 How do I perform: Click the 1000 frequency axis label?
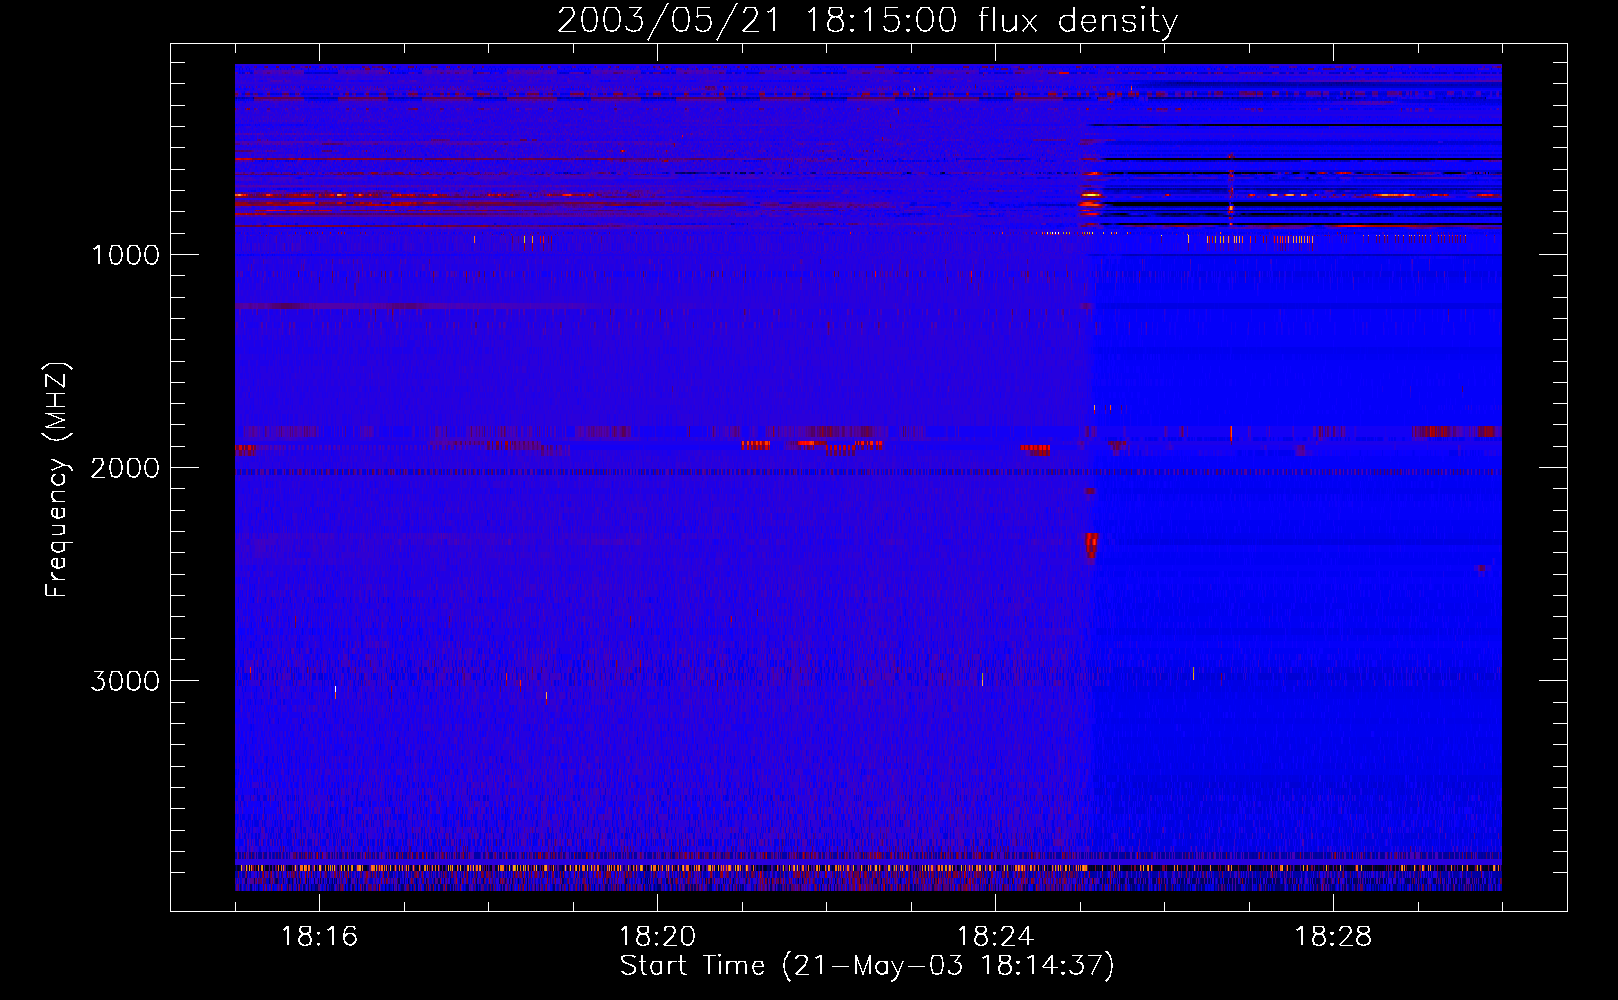coord(125,255)
